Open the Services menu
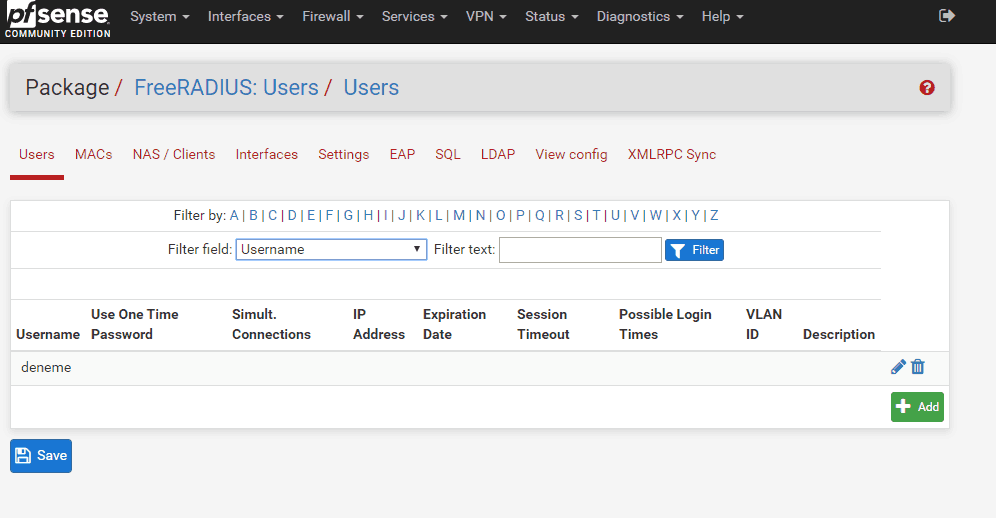The height and width of the screenshot is (518, 996). [x=414, y=17]
